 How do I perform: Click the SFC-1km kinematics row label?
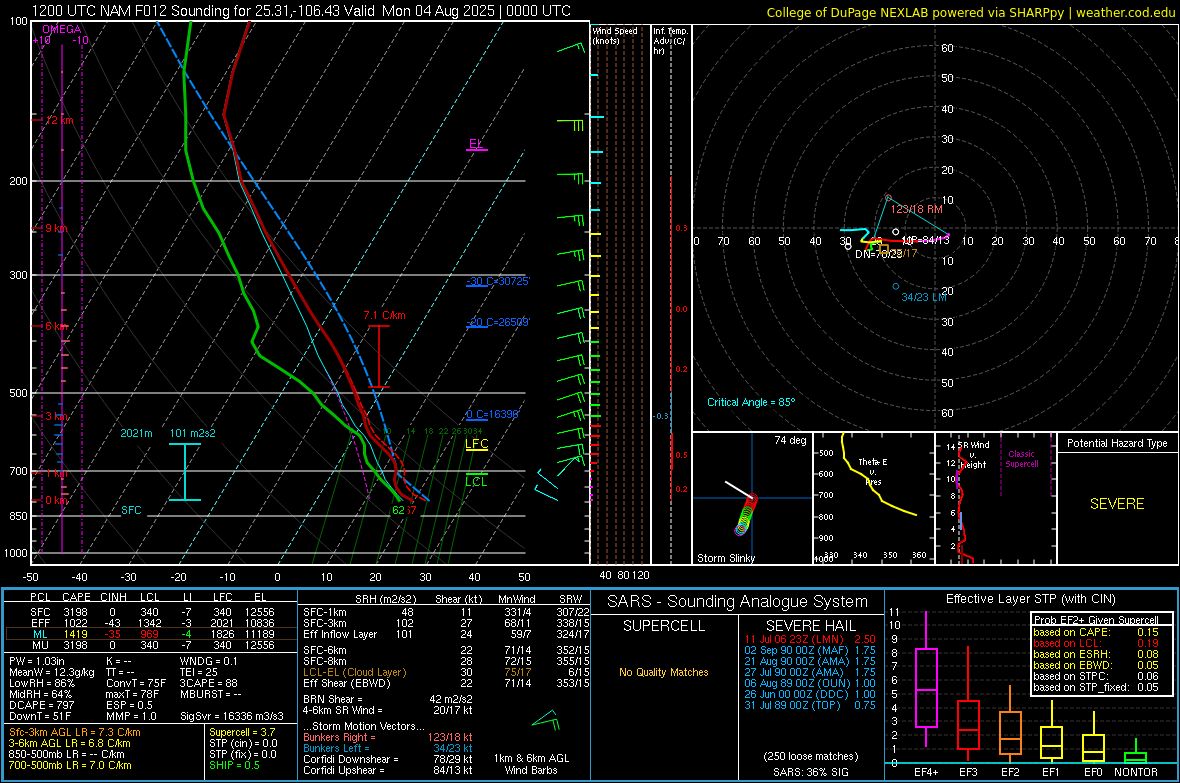pyautogui.click(x=325, y=613)
